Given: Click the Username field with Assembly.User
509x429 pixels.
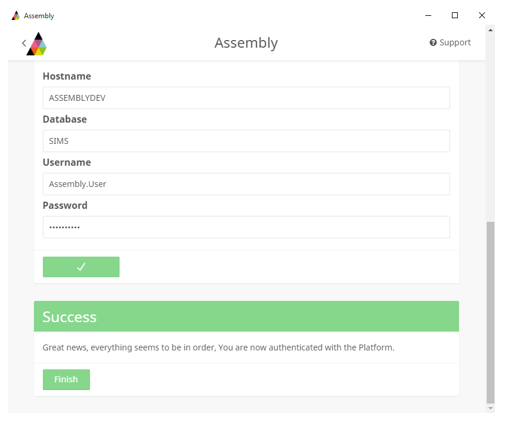Looking at the screenshot, I should pyautogui.click(x=246, y=184).
